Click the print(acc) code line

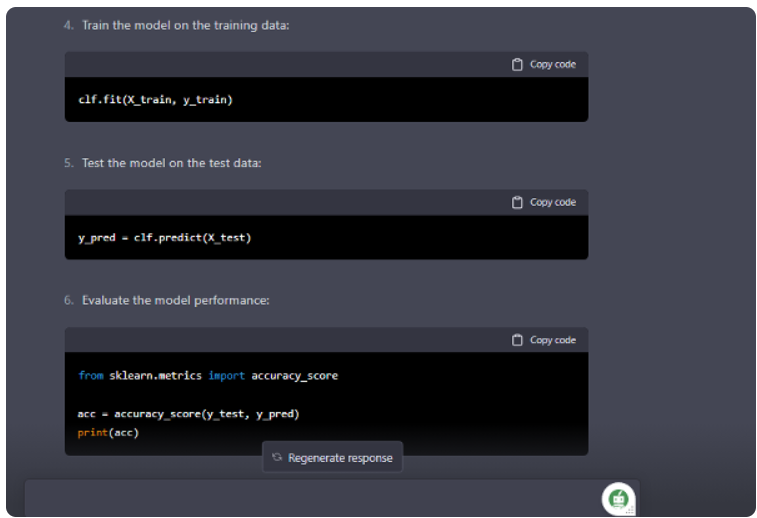[x=108, y=433]
